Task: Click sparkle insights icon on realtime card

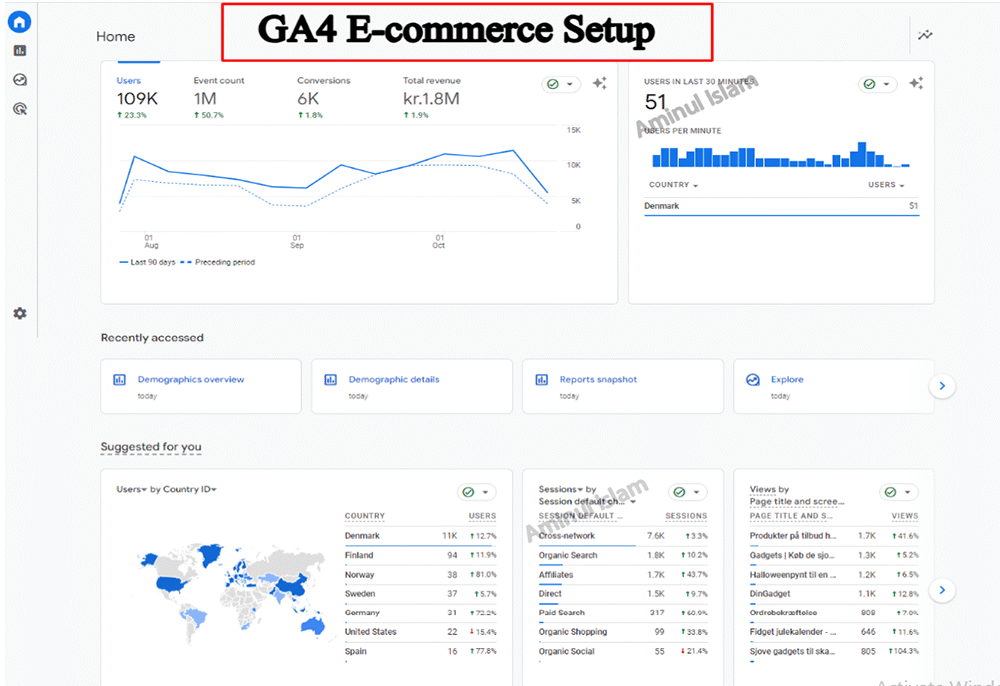Action: tap(916, 84)
